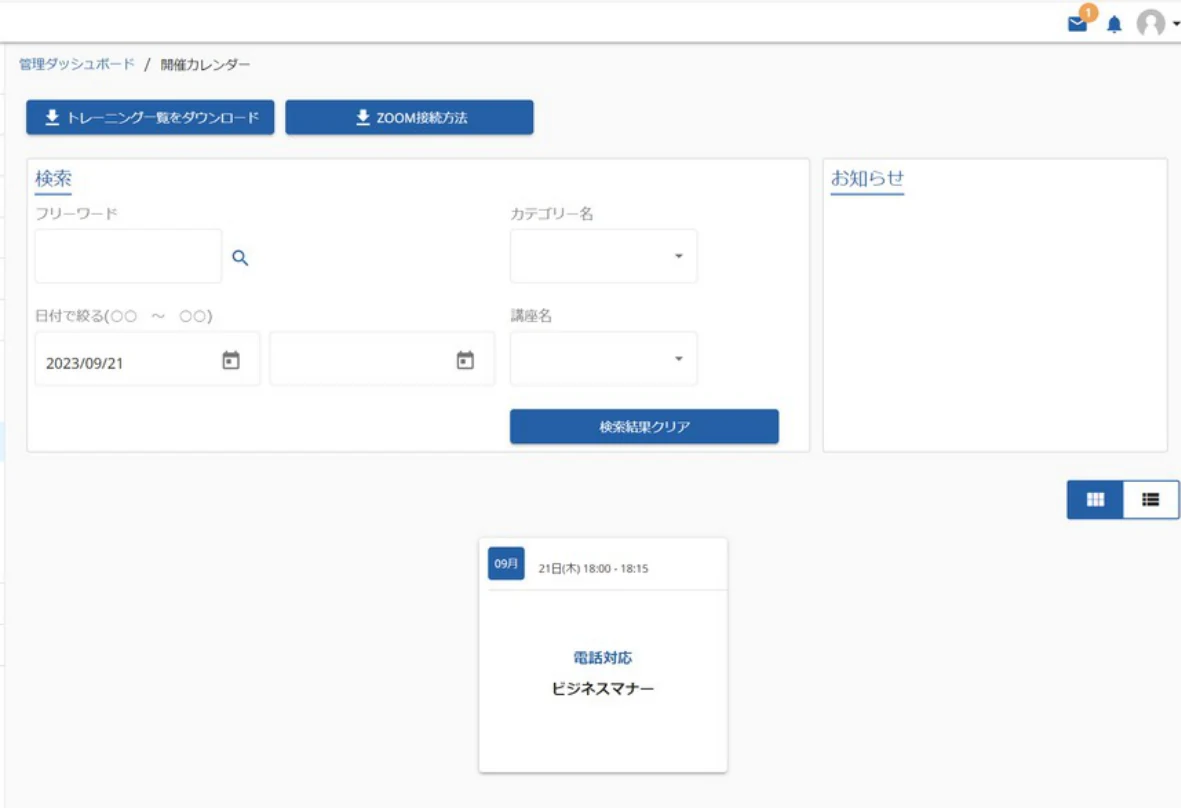
Task: Open the mail inbox icon
Action: click(x=1077, y=23)
